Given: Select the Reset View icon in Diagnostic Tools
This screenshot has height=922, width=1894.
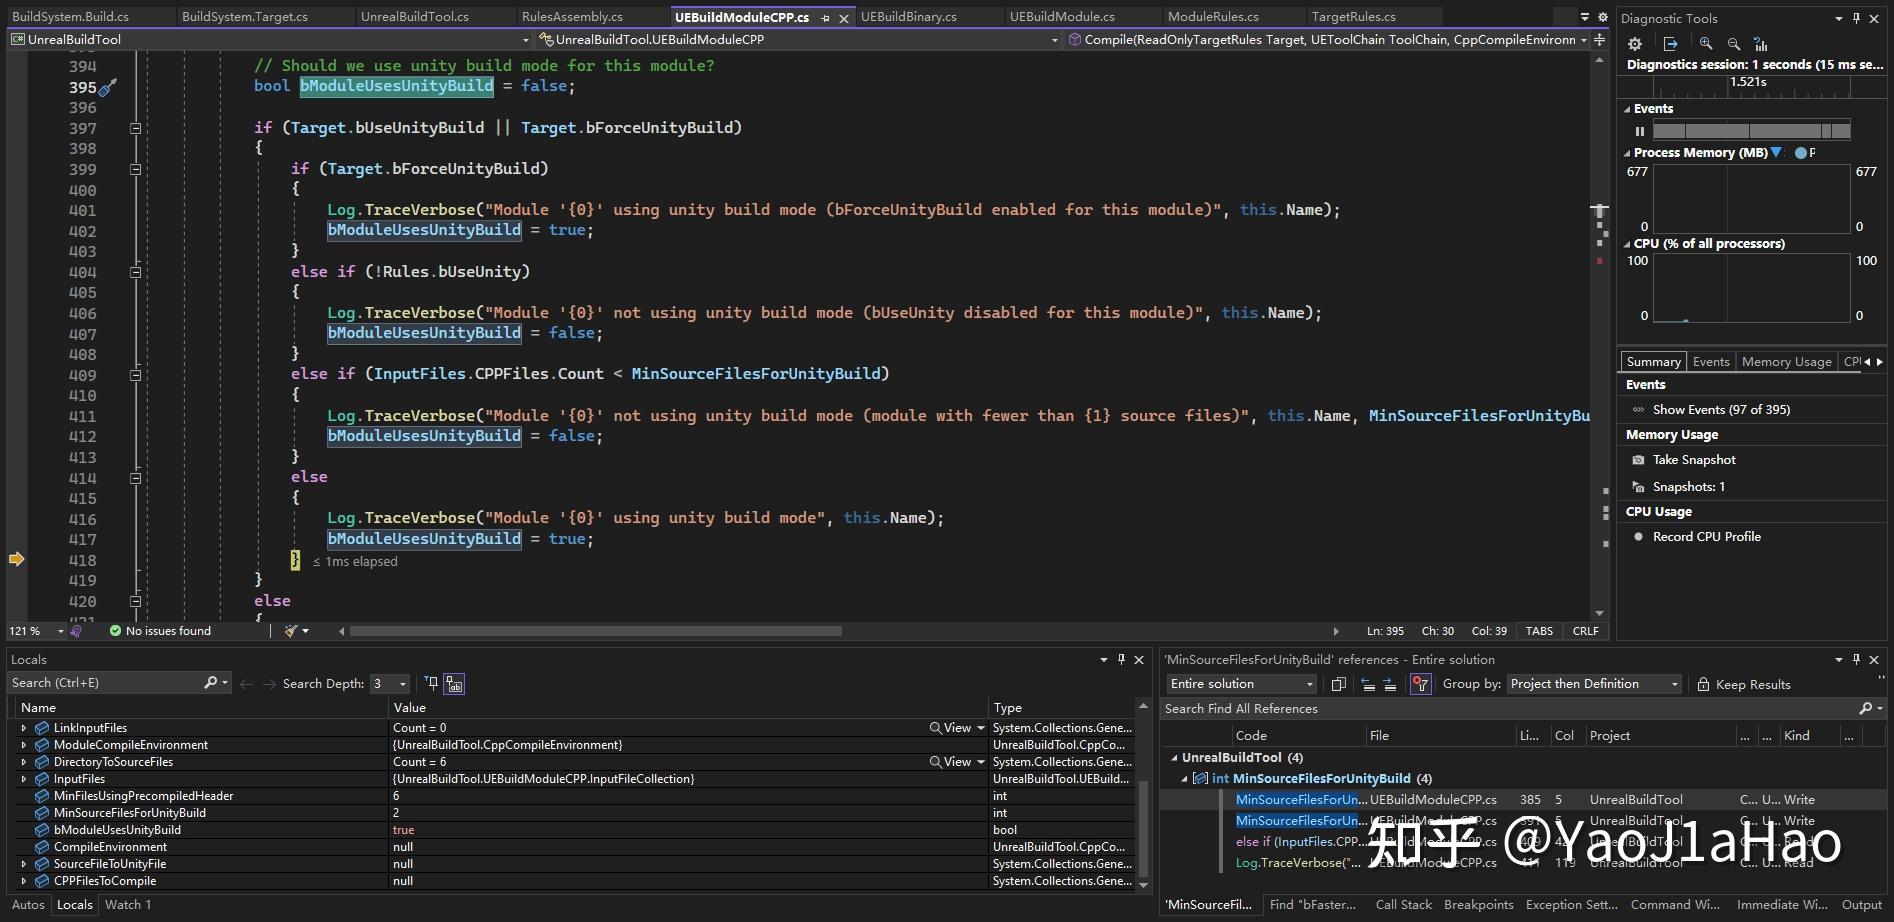Looking at the screenshot, I should click(x=1761, y=43).
